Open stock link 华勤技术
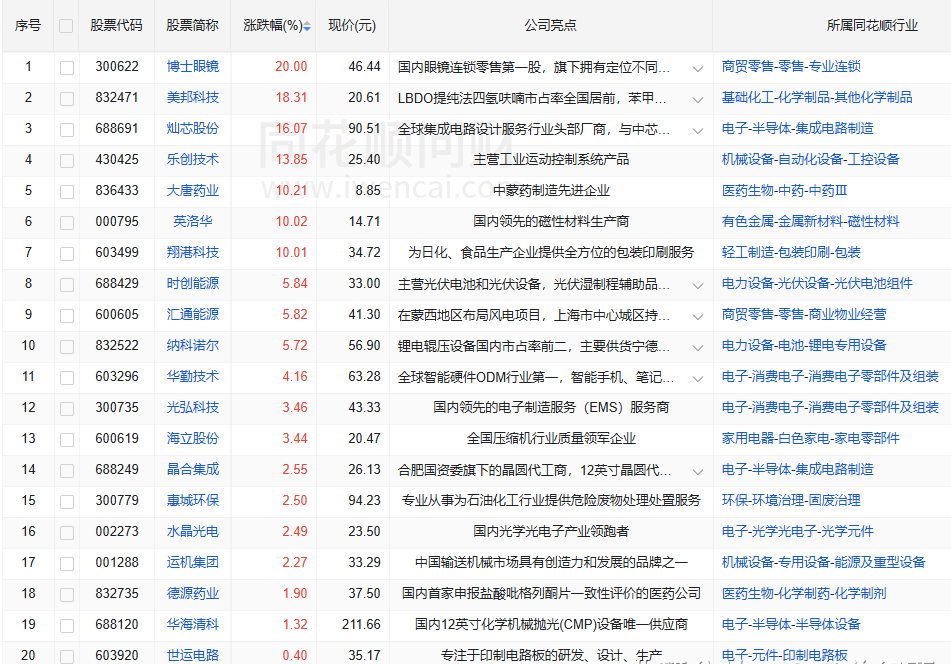The width and height of the screenshot is (951, 664). (x=192, y=377)
